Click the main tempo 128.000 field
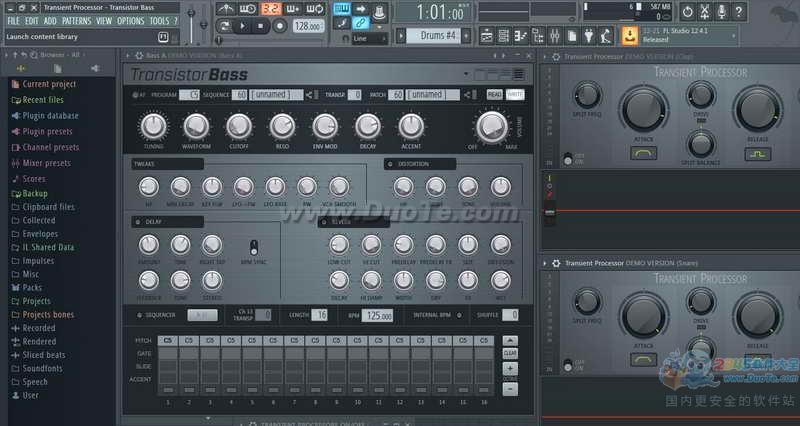This screenshot has height=426, width=800. tap(309, 26)
